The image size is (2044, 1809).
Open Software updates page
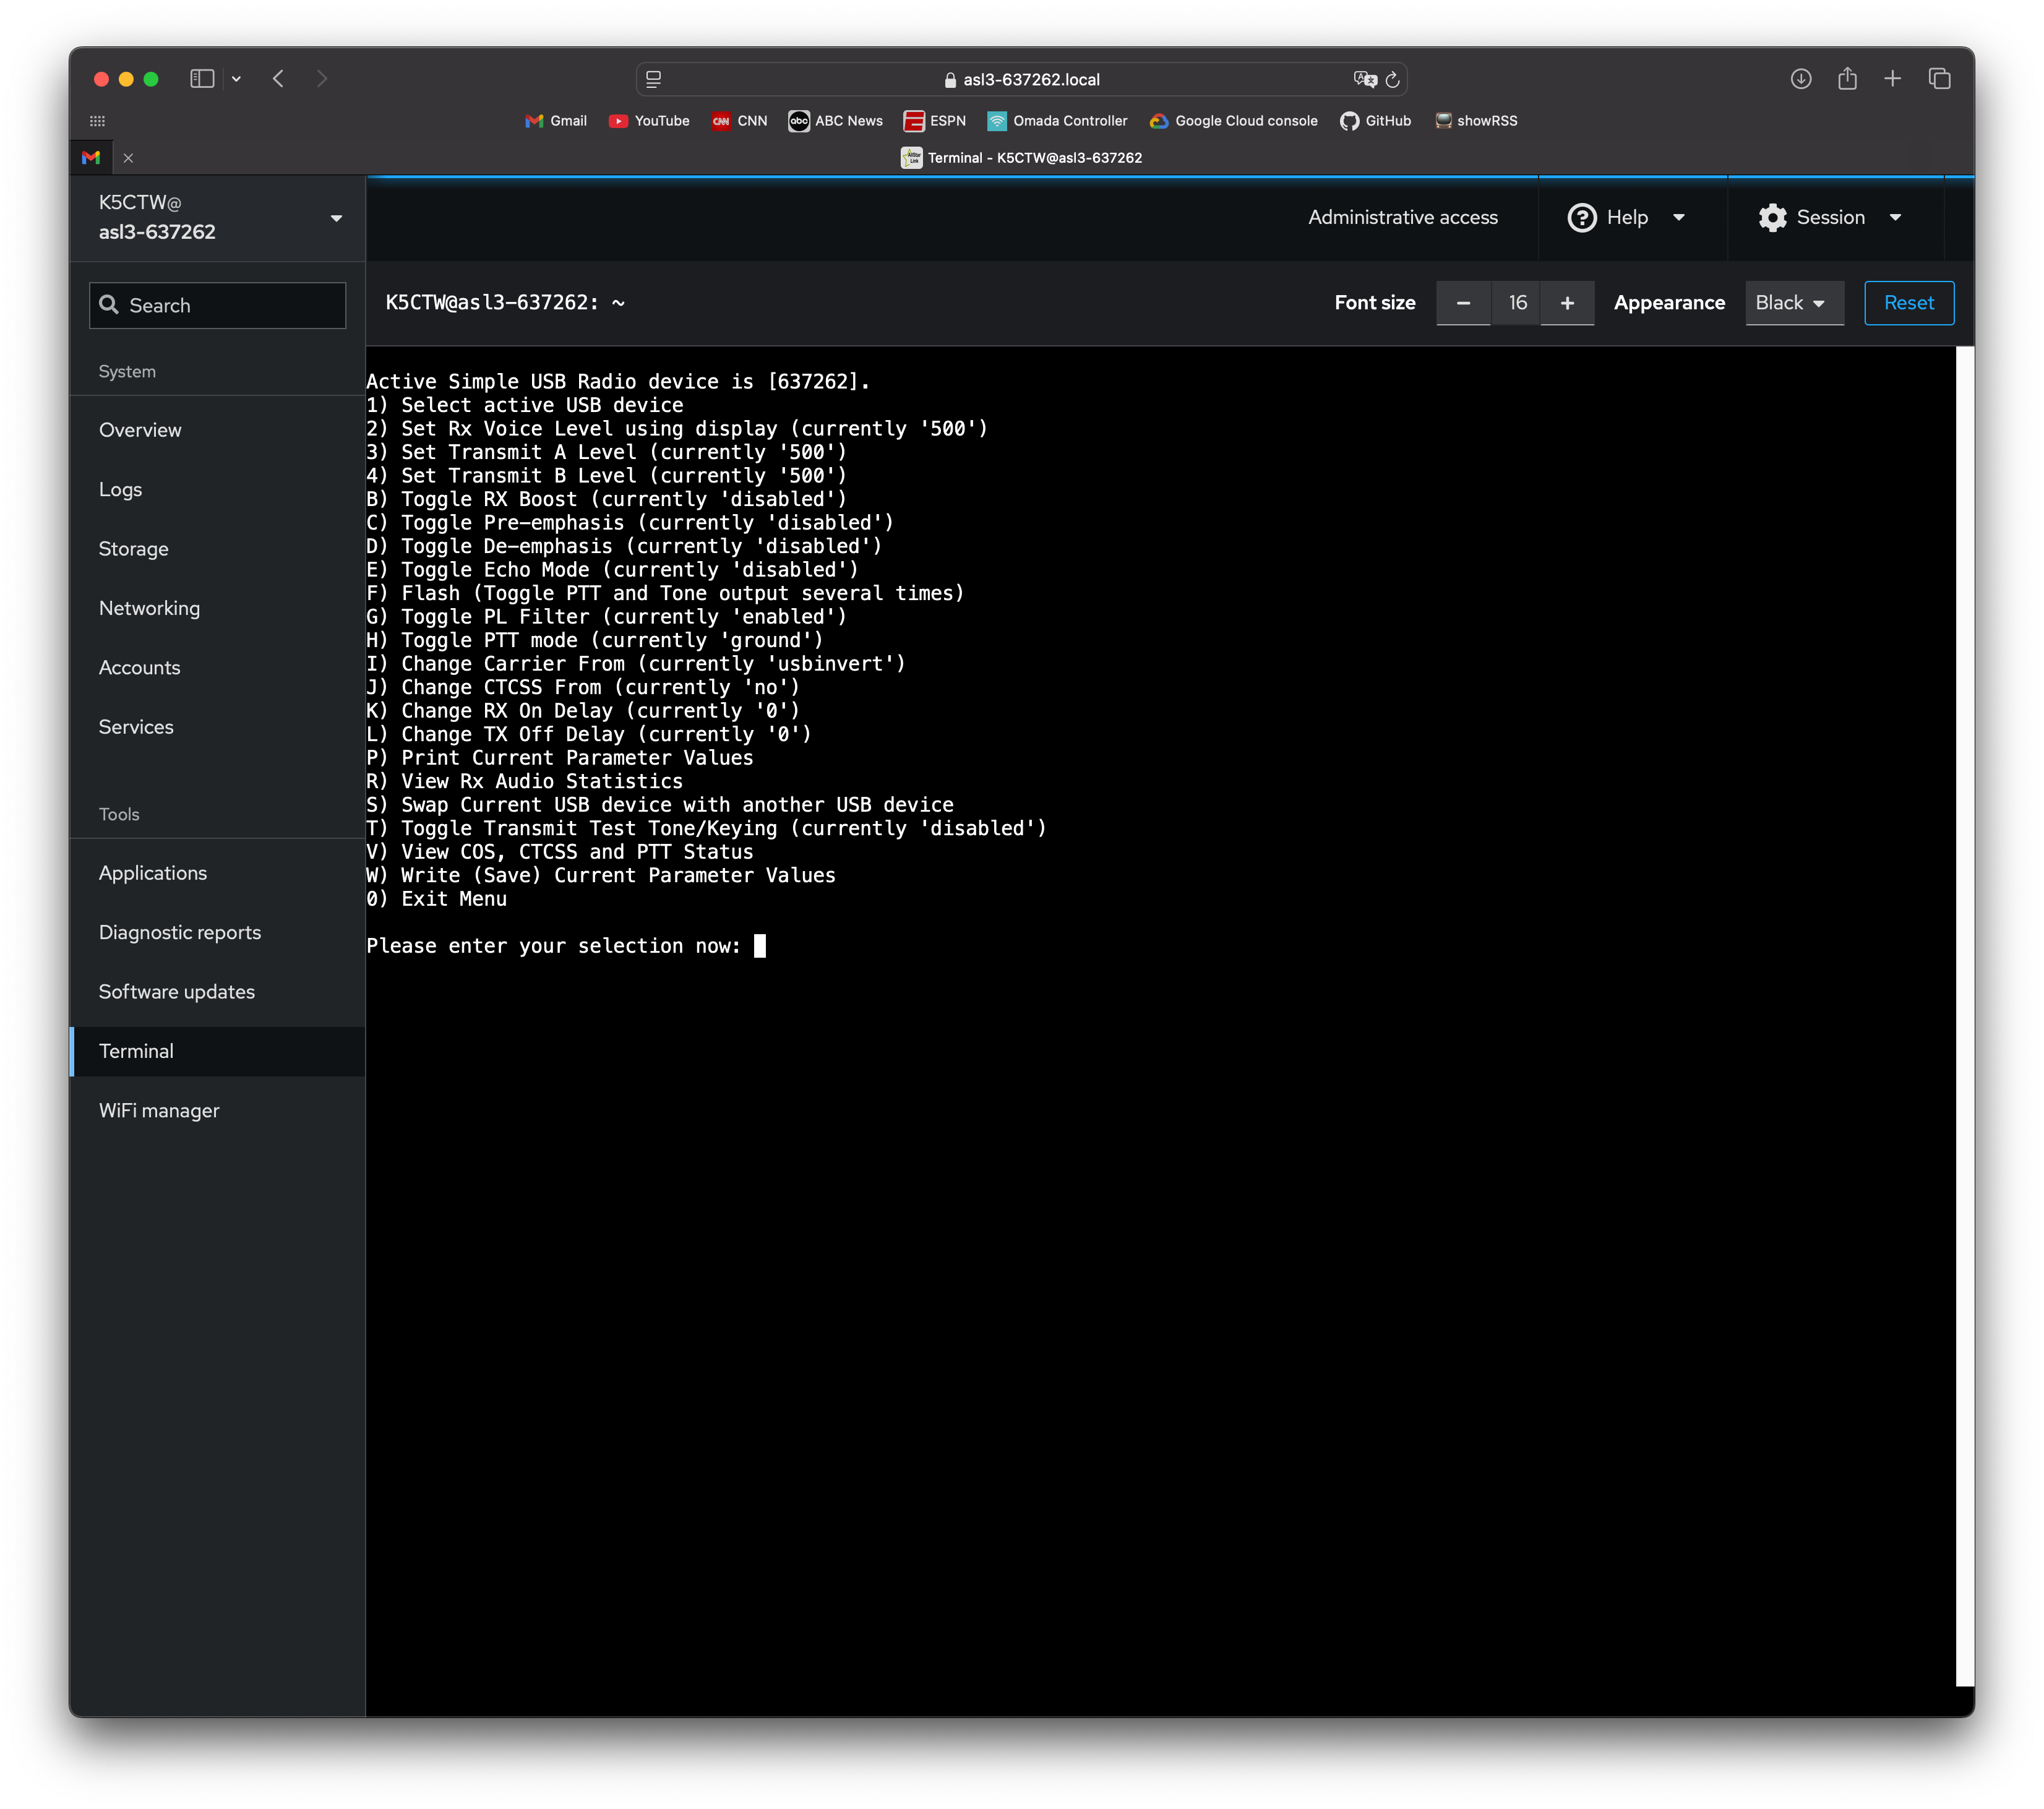pyautogui.click(x=177, y=991)
